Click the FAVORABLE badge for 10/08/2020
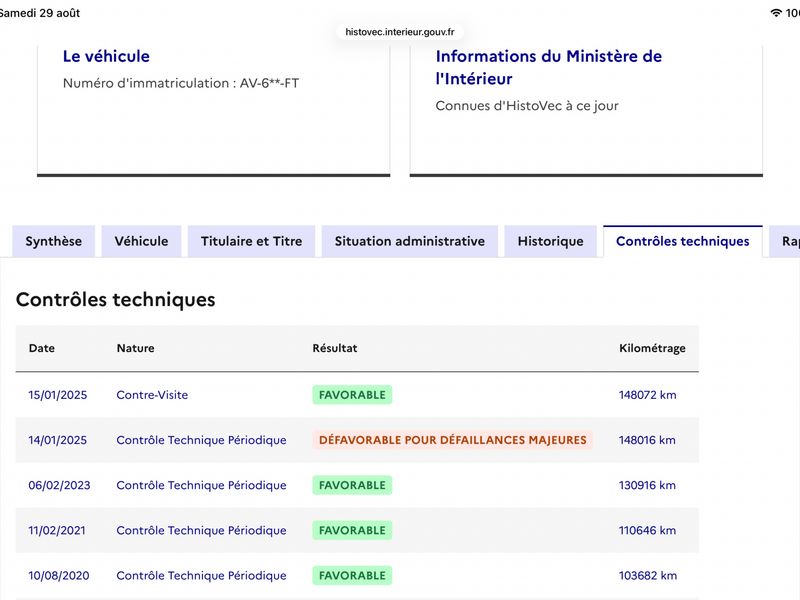Screen dimensions: 800x600 pos(352,576)
